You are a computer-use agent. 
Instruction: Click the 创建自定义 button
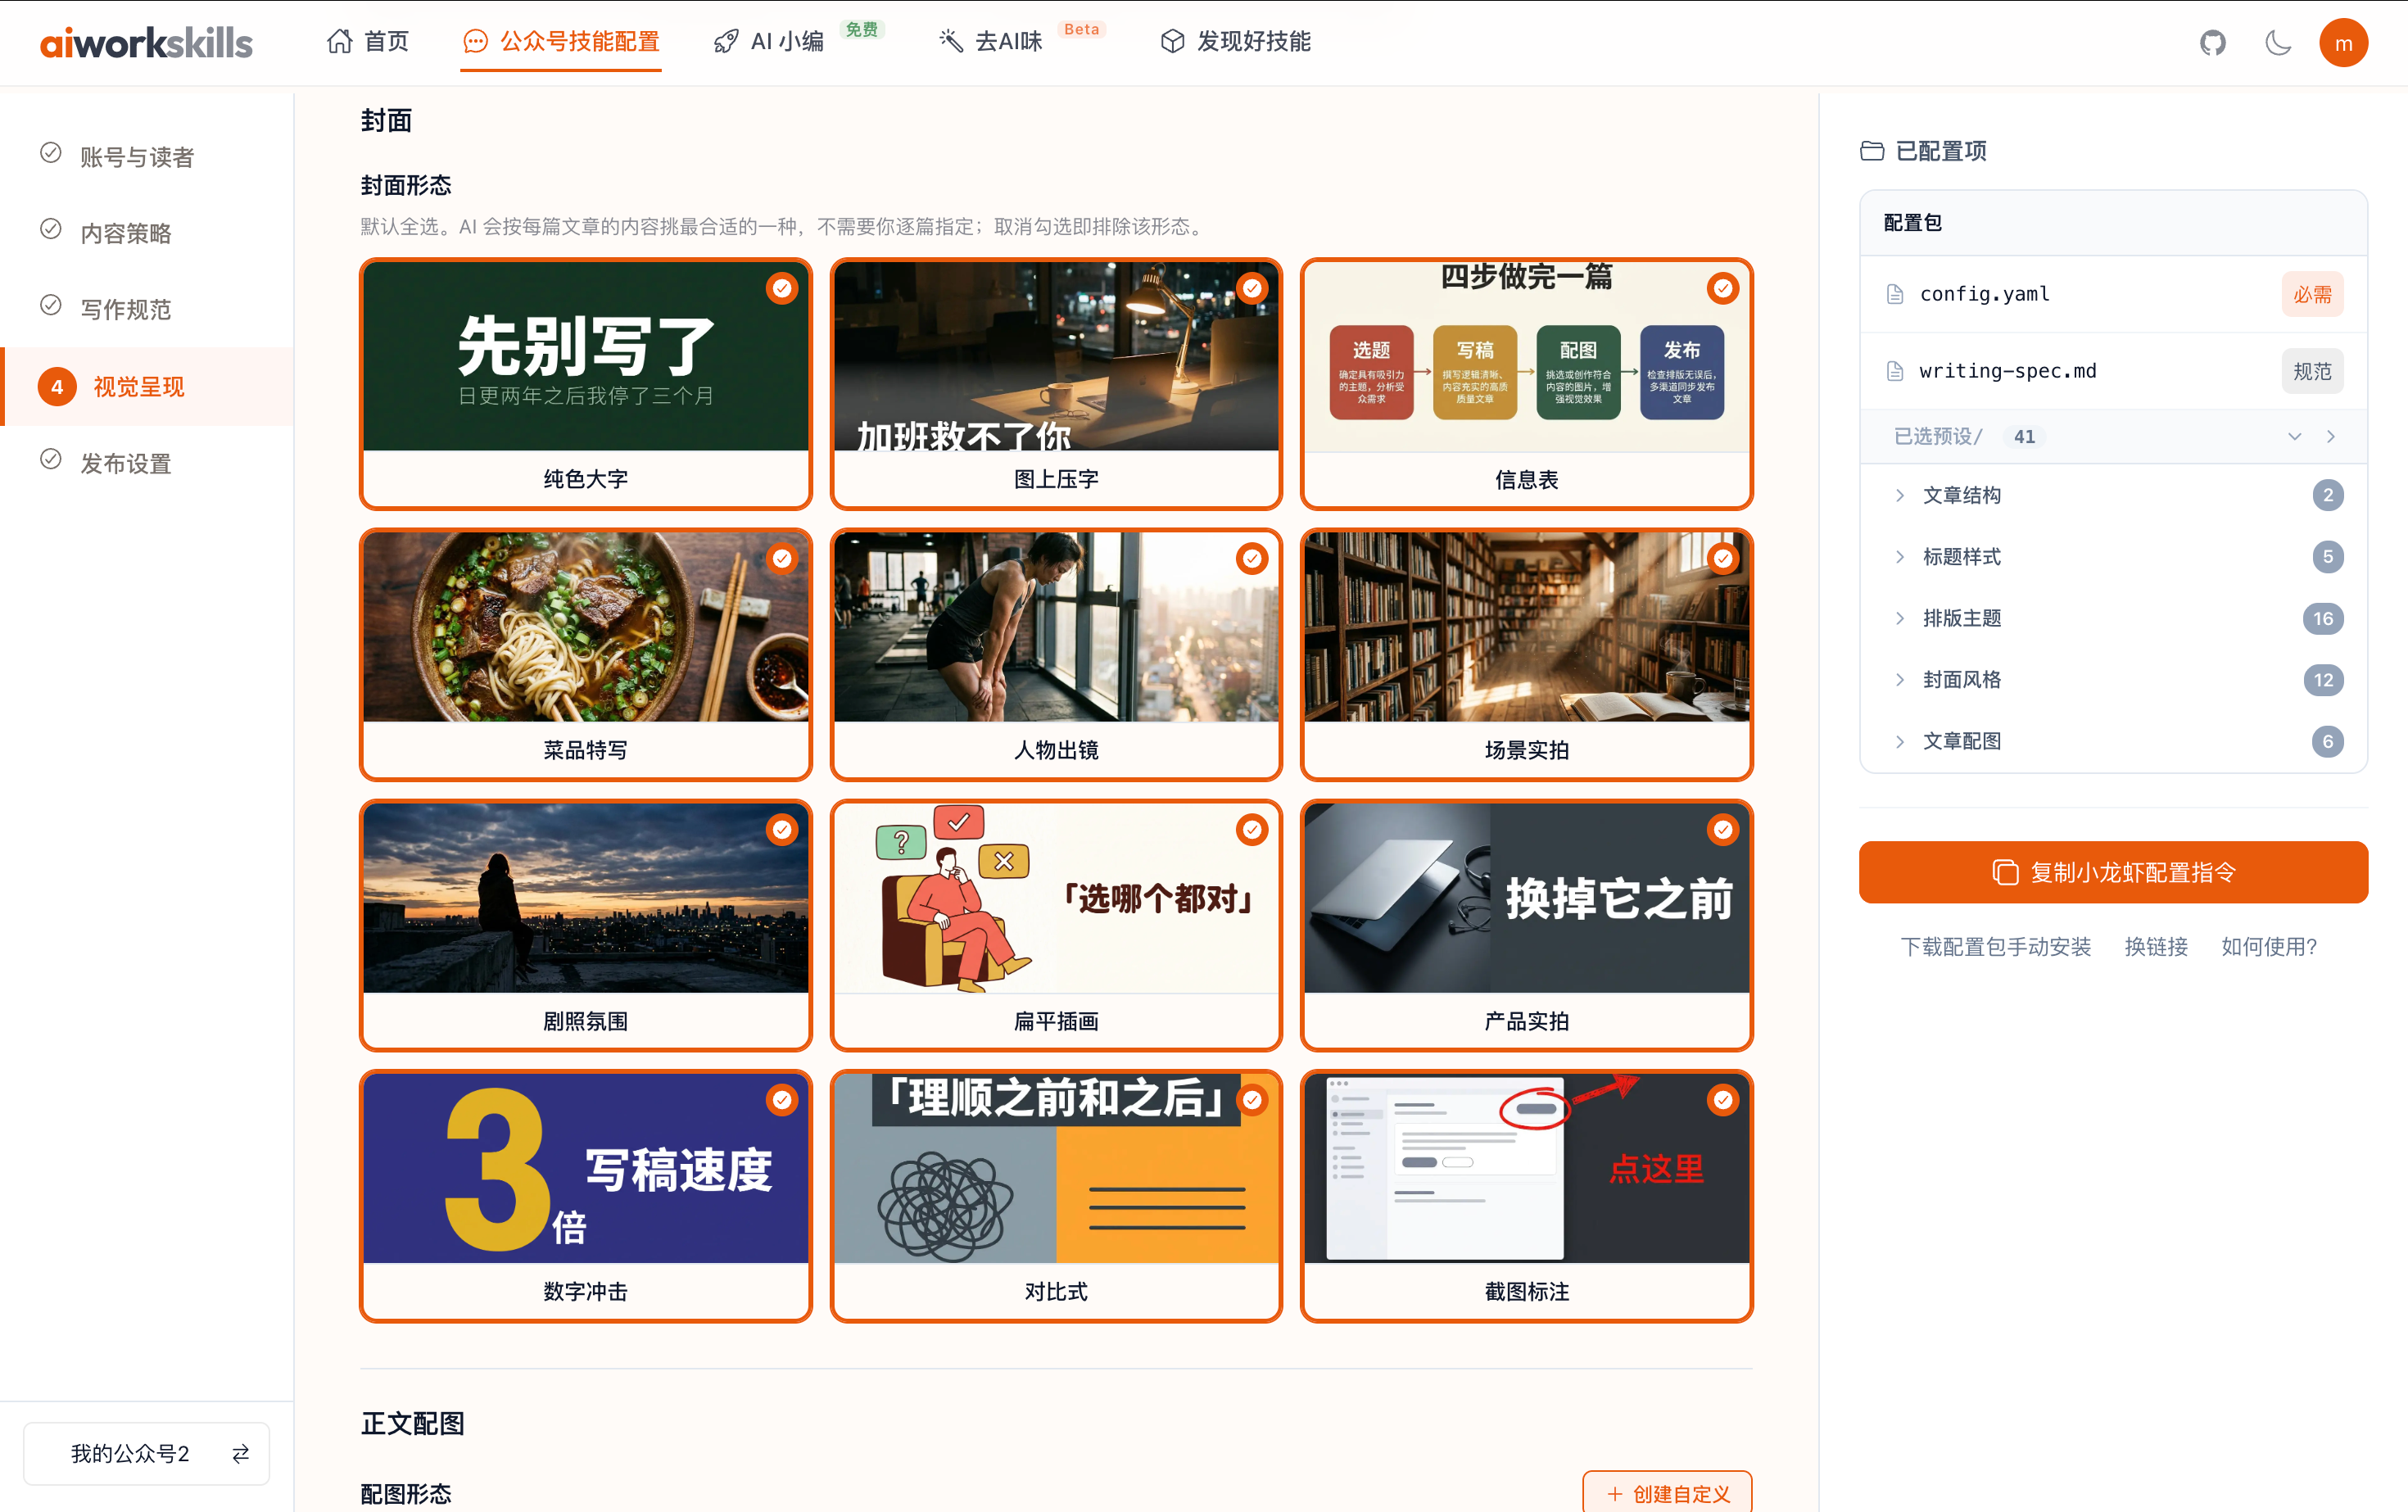(x=1667, y=1493)
